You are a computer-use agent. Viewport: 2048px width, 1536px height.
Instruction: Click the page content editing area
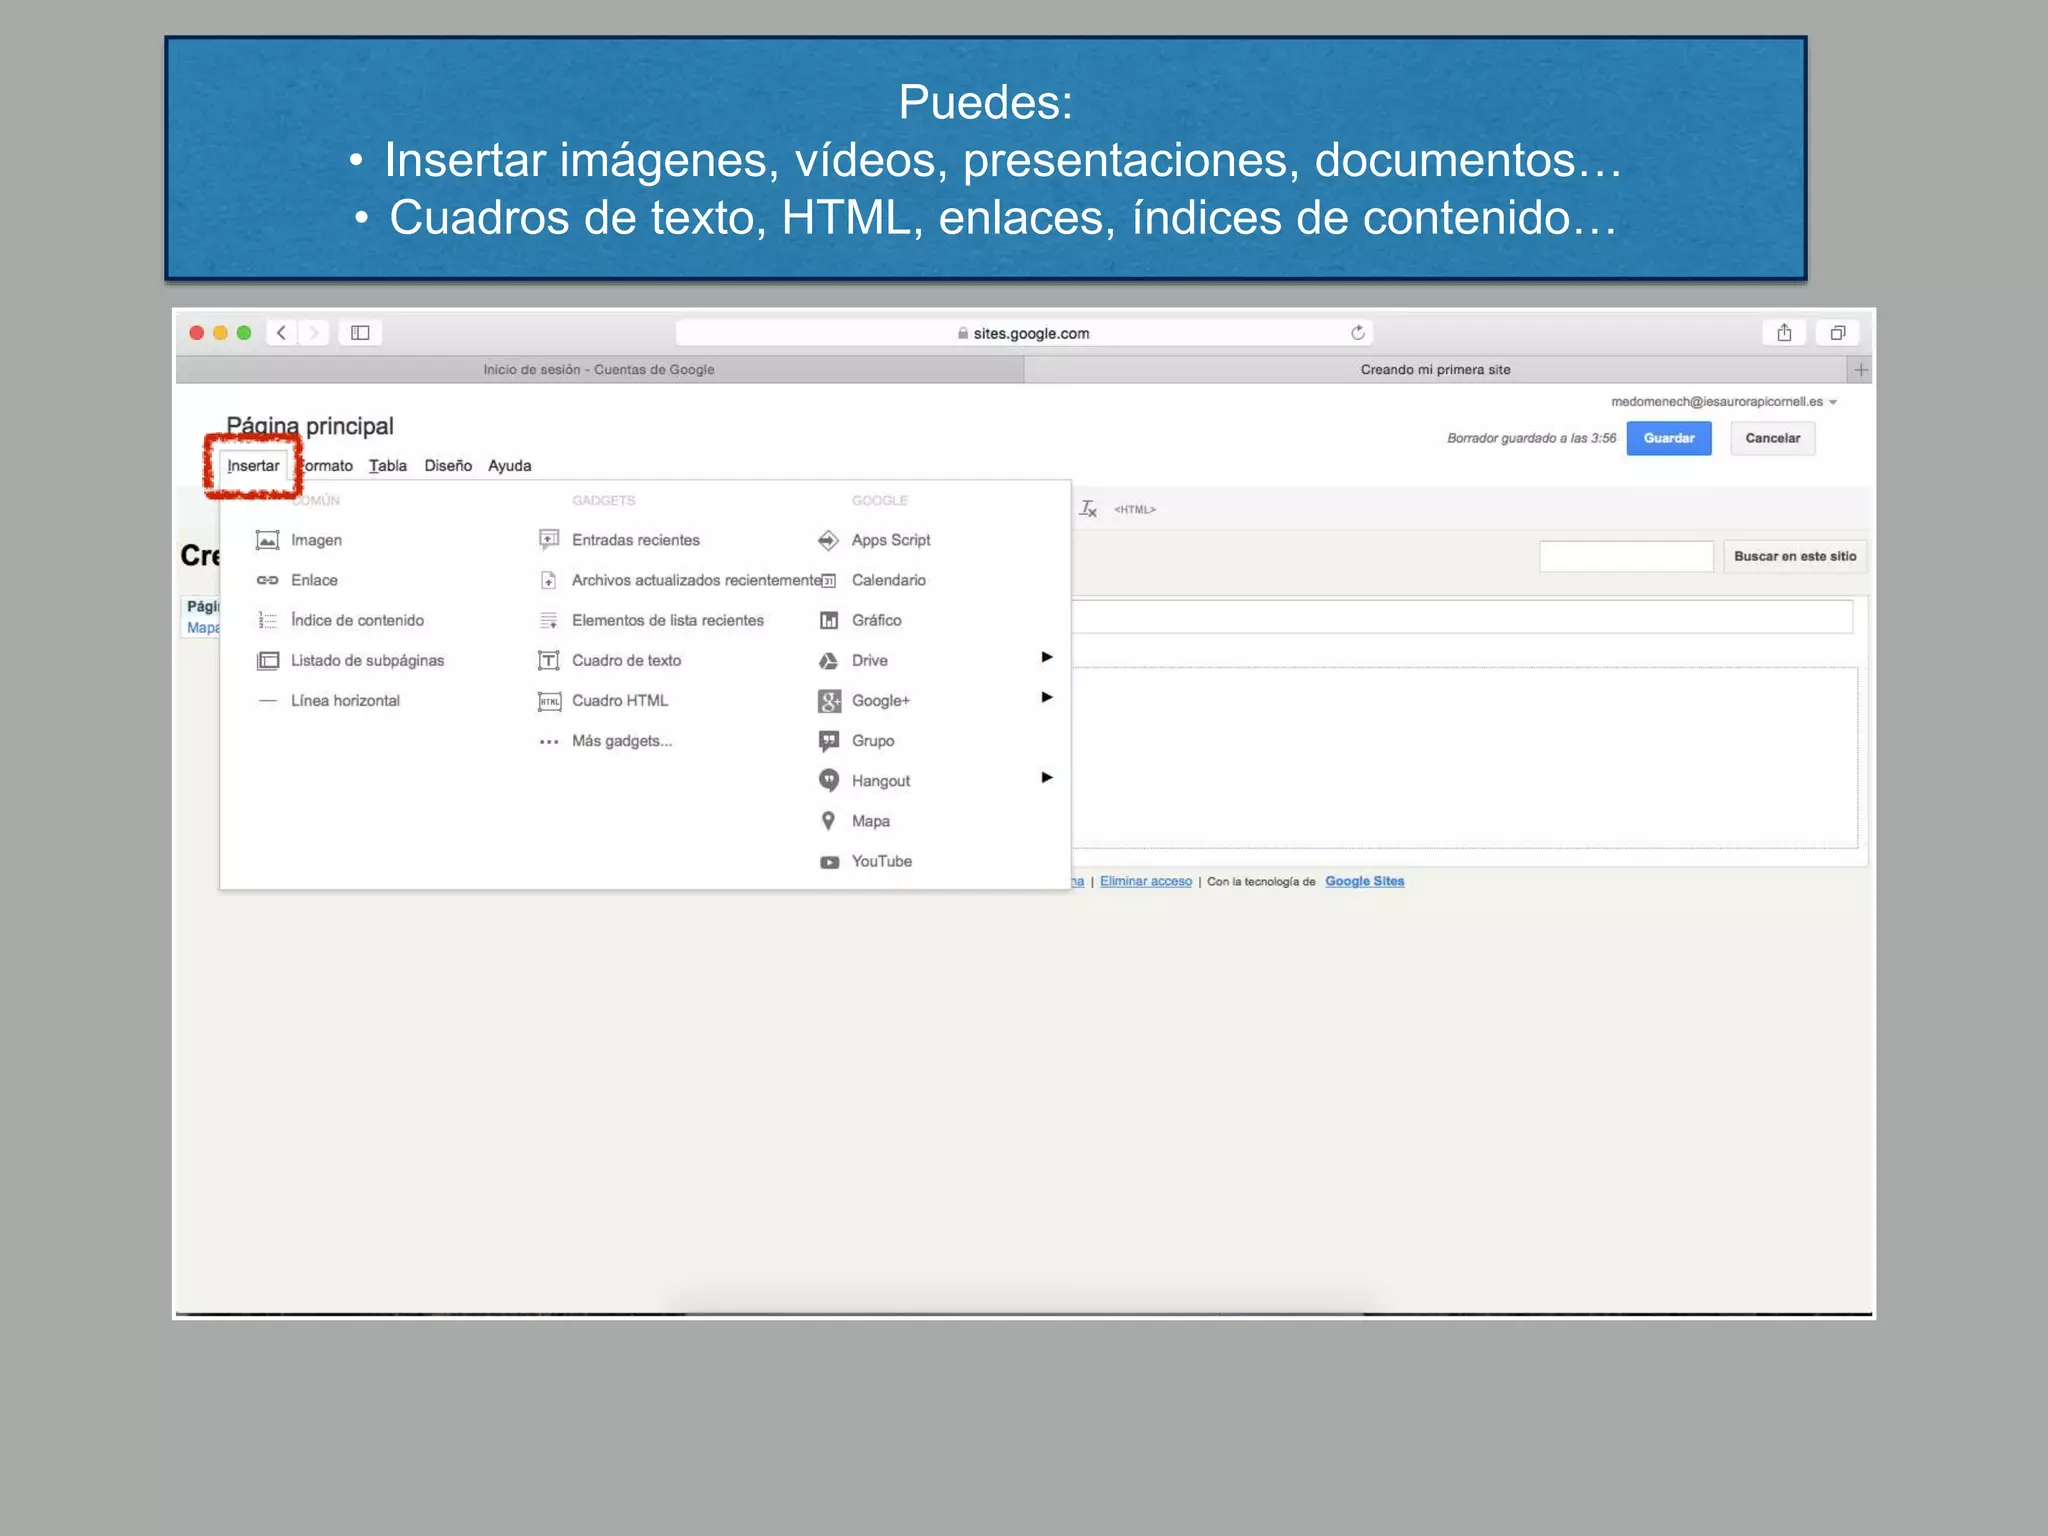coord(1465,757)
